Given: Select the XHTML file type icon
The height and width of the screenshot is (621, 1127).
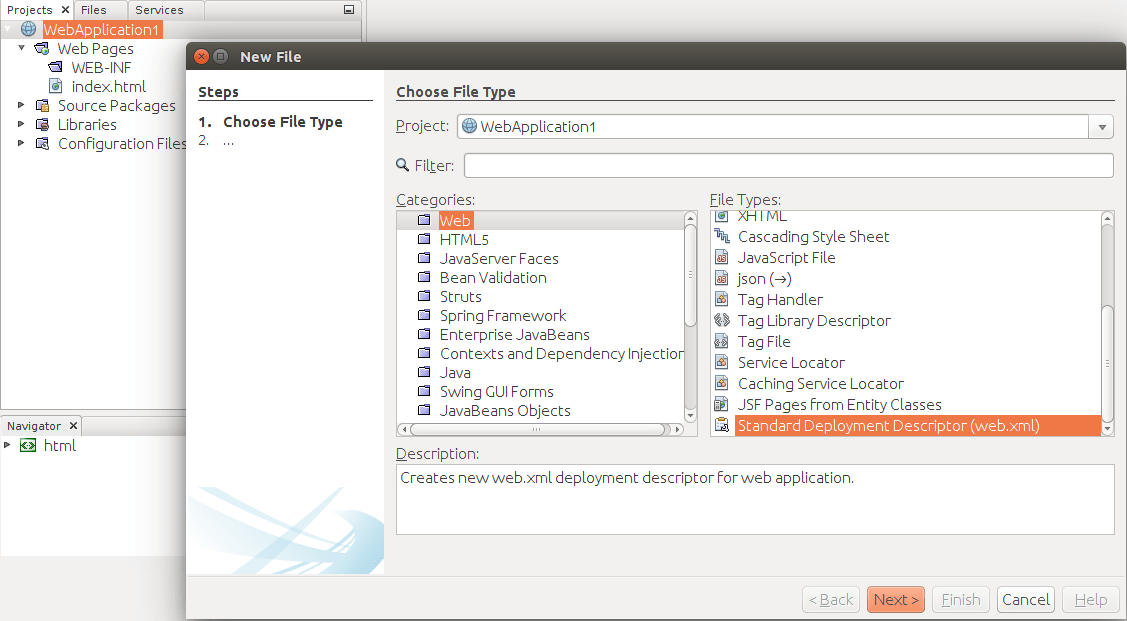Looking at the screenshot, I should click(x=723, y=215).
